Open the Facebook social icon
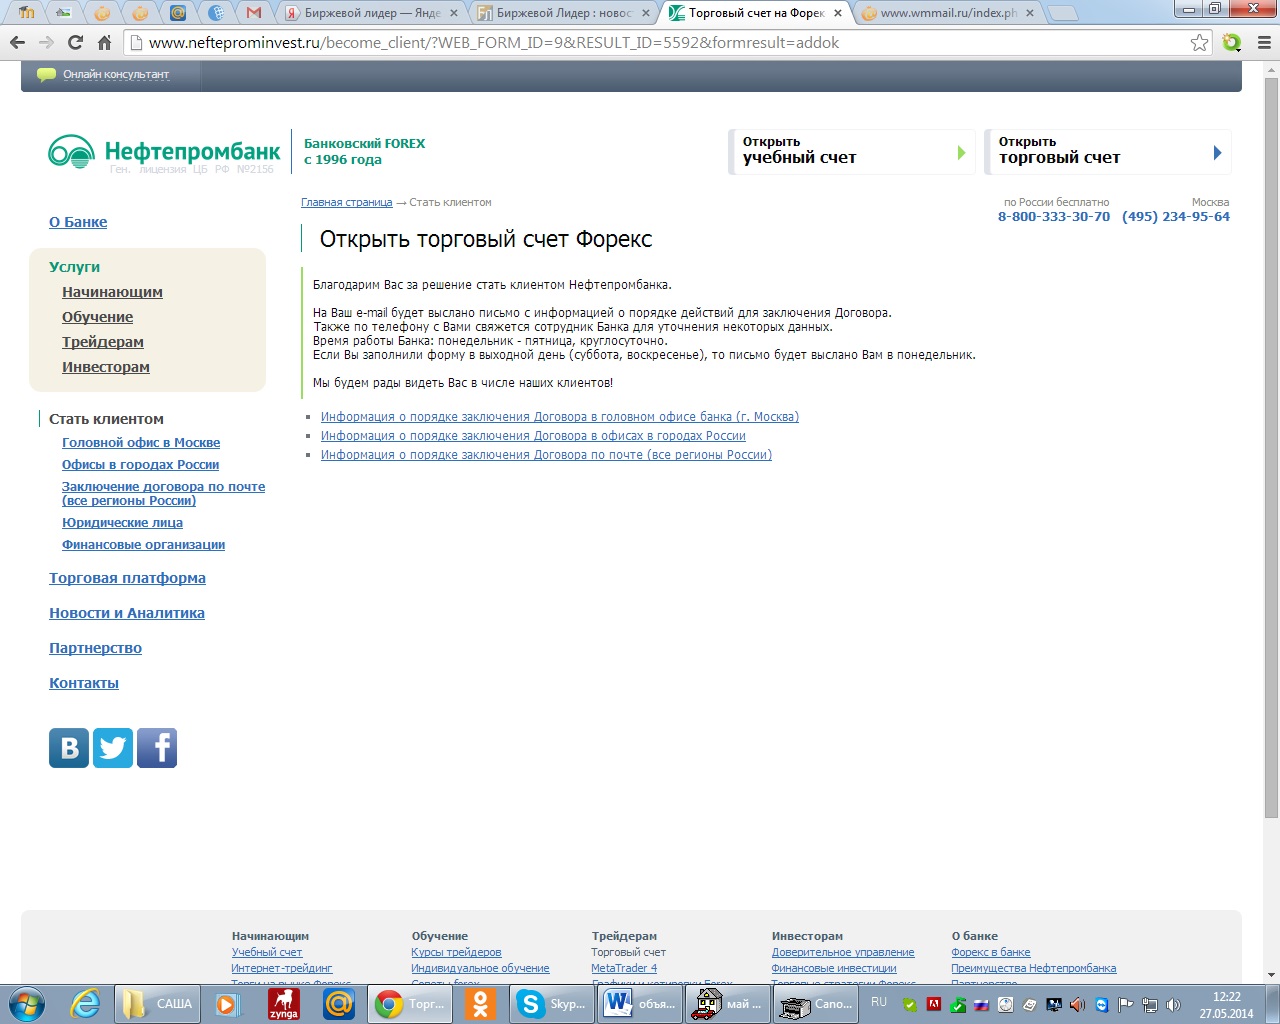Image resolution: width=1280 pixels, height=1024 pixels. [157, 748]
